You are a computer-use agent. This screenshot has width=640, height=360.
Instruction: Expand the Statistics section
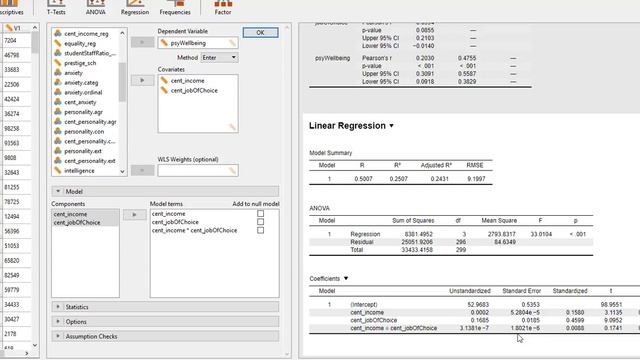click(165, 307)
